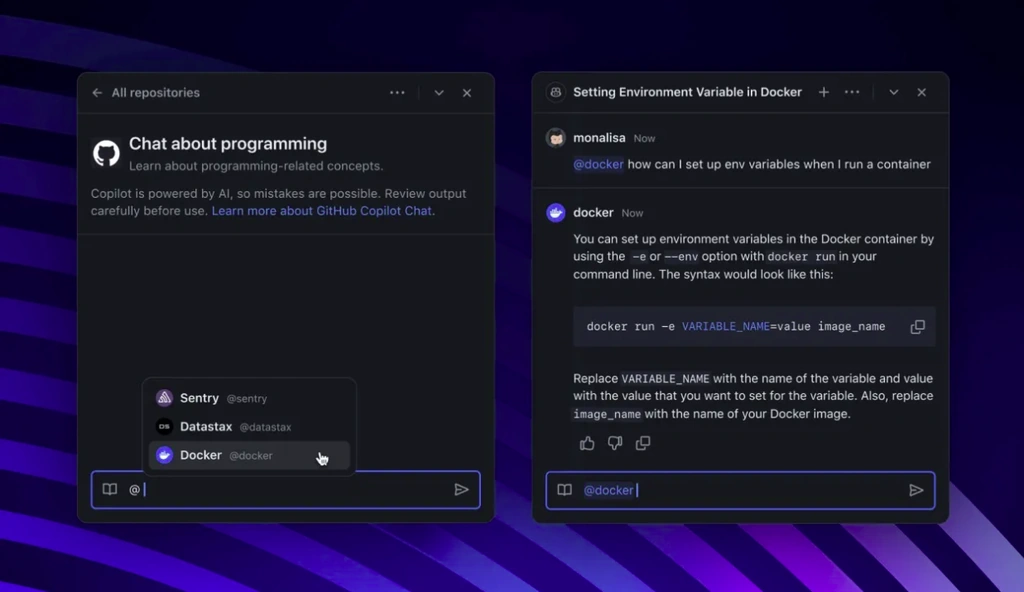Click the Chat about programming heading
1024x592 pixels.
(228, 144)
